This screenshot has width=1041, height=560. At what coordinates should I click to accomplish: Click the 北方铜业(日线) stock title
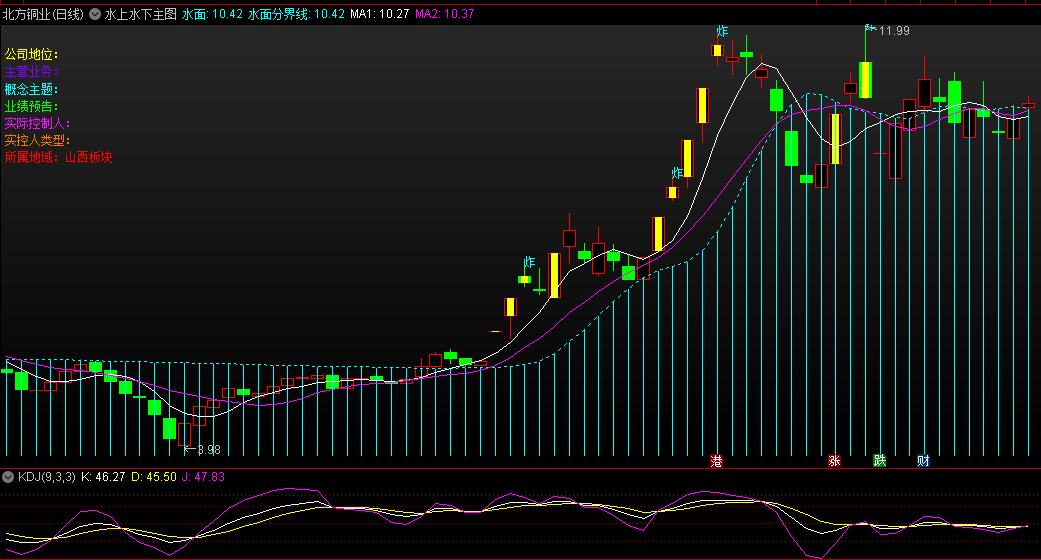pyautogui.click(x=43, y=15)
